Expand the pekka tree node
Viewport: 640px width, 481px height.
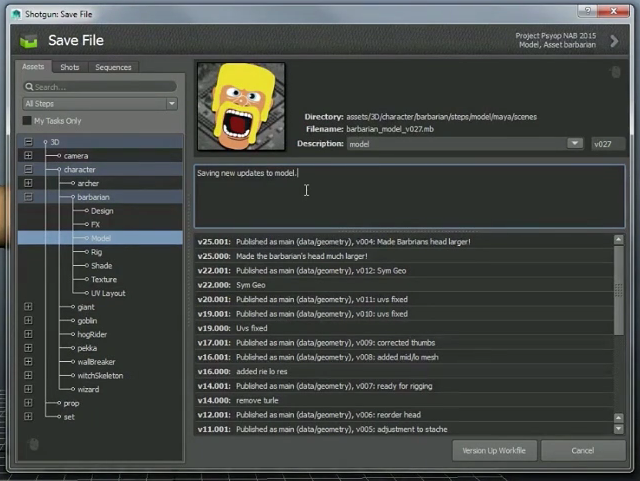click(28, 348)
